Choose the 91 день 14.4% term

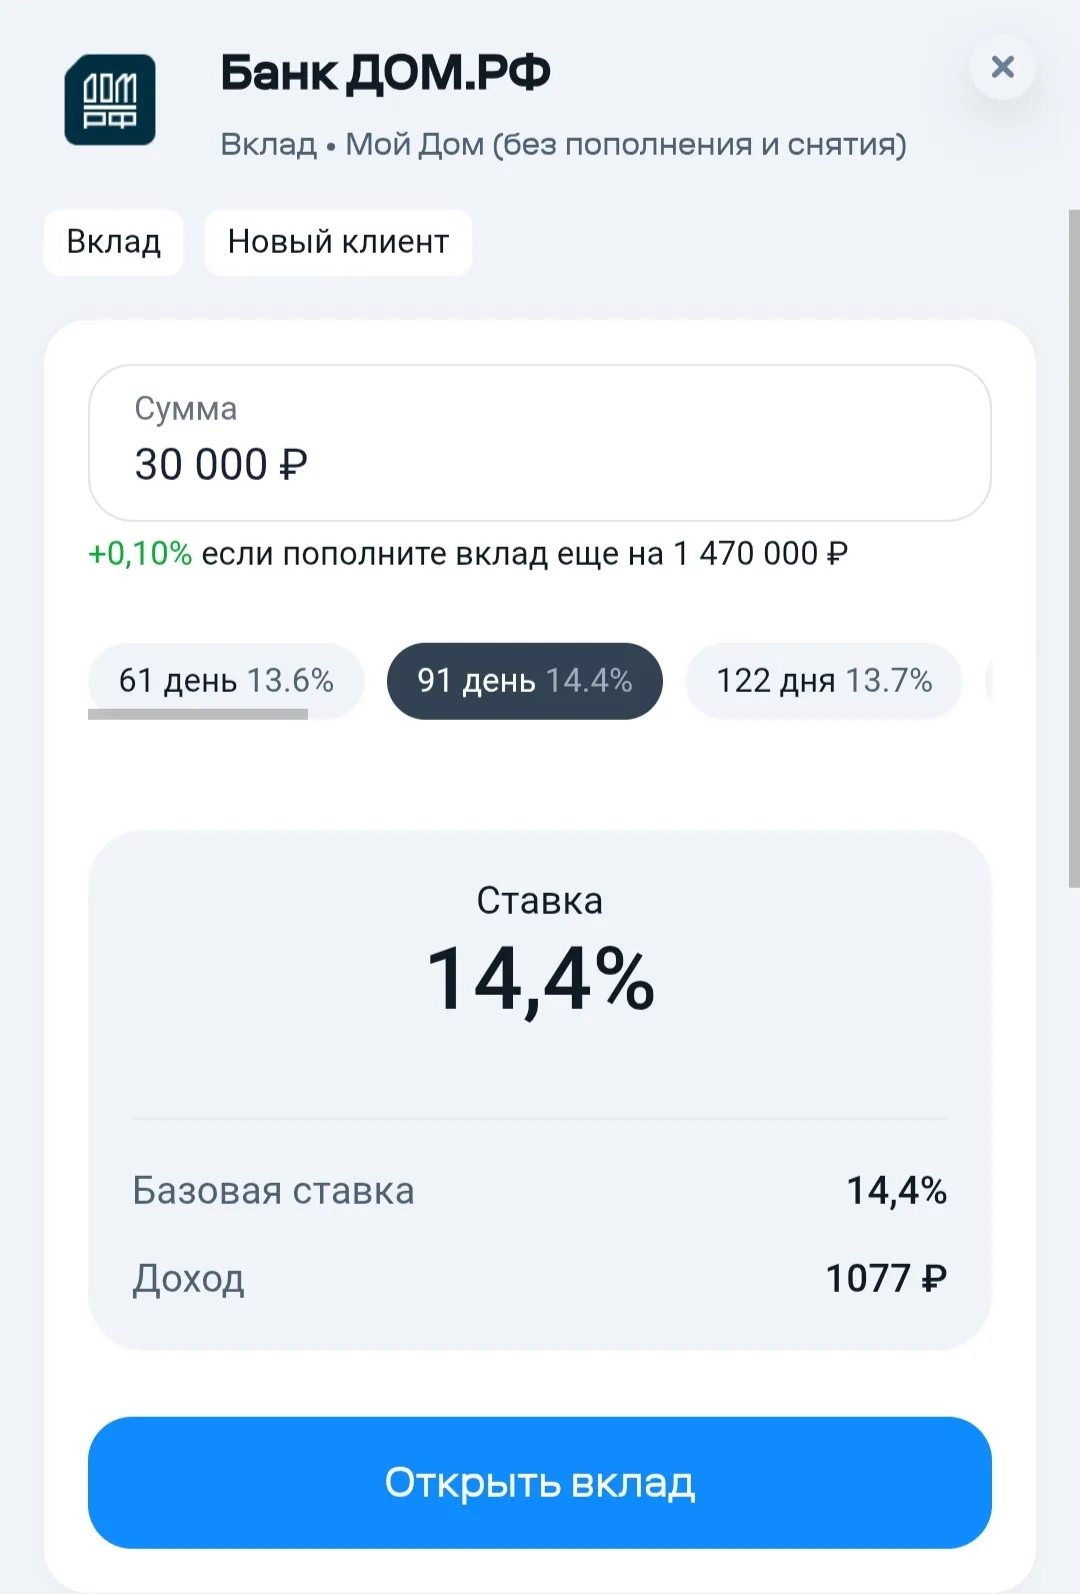tap(525, 680)
